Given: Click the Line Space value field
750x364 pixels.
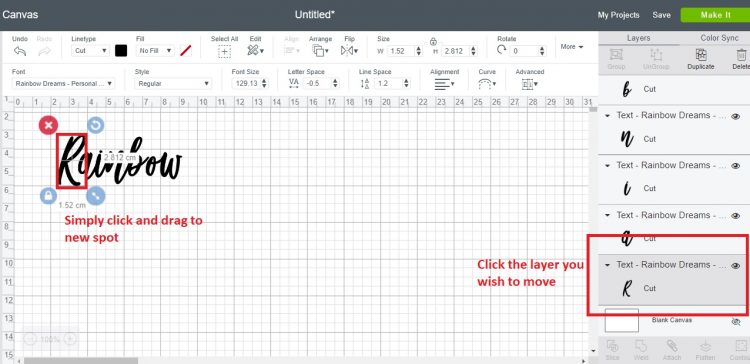Looking at the screenshot, I should point(388,83).
